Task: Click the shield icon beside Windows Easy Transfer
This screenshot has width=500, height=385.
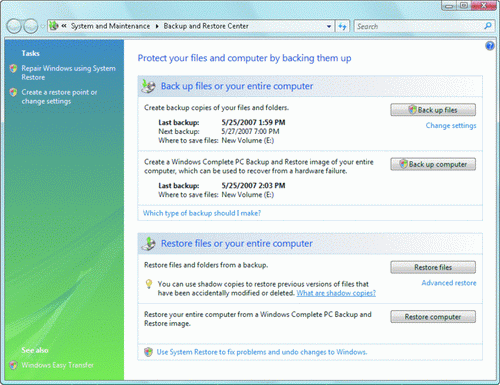Action: pos(13,365)
